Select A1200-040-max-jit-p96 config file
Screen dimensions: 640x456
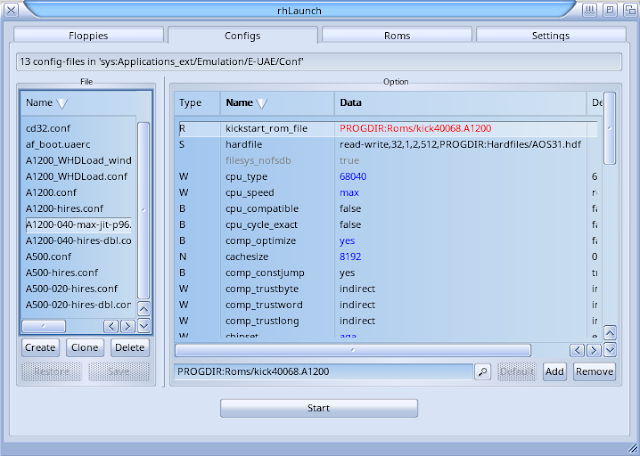point(78,225)
